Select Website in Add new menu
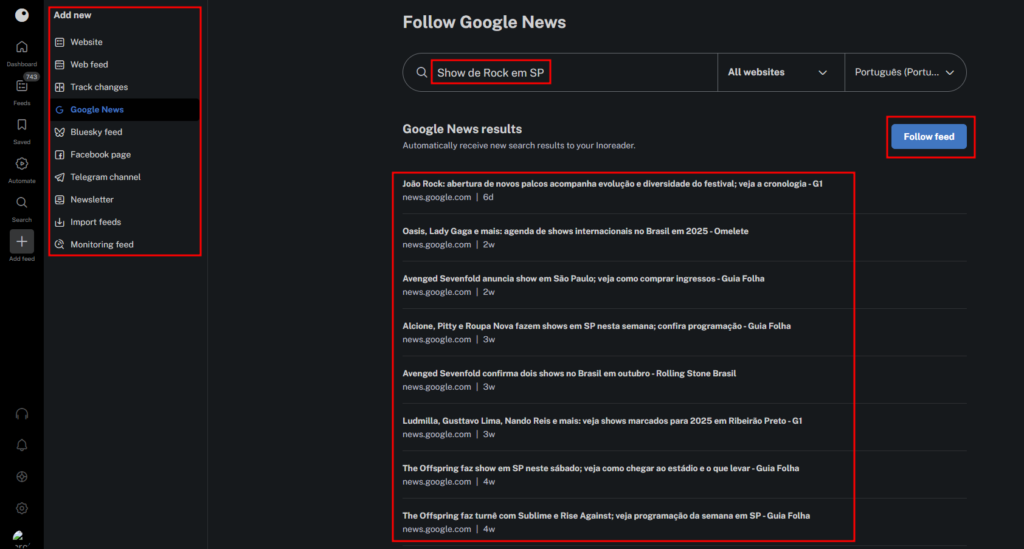1024x549 pixels. [125, 42]
